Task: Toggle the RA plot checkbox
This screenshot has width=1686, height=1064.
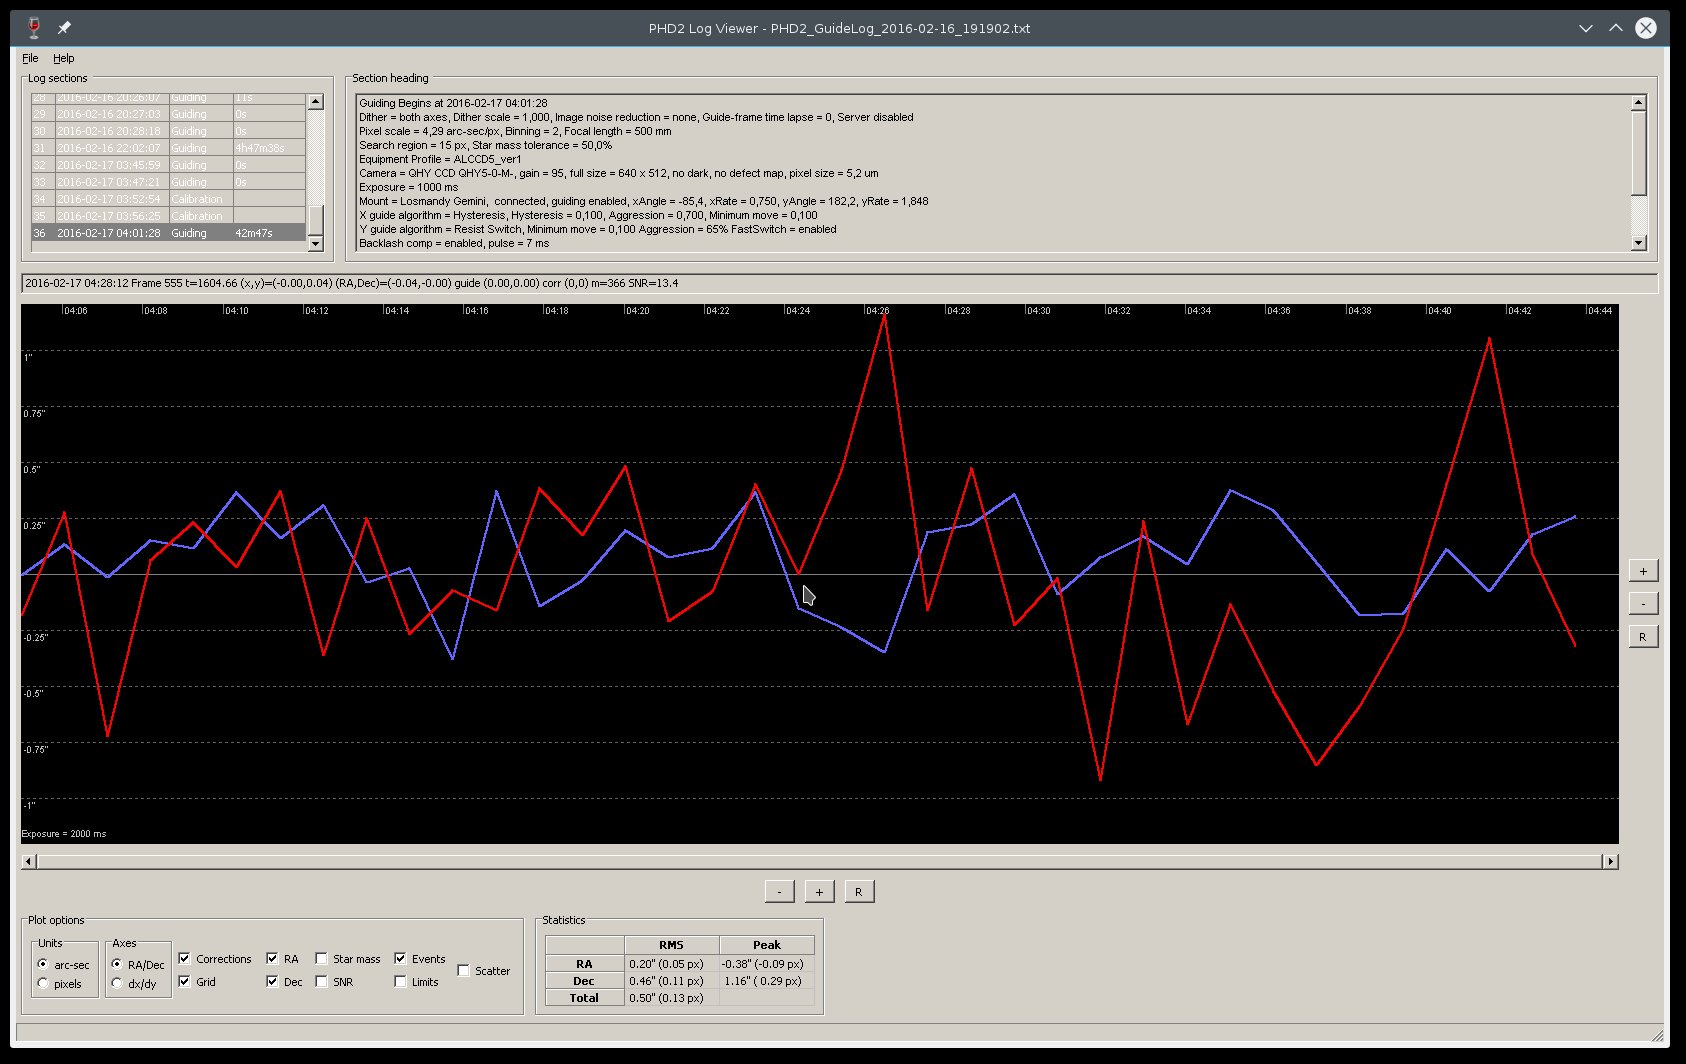Action: point(272,958)
